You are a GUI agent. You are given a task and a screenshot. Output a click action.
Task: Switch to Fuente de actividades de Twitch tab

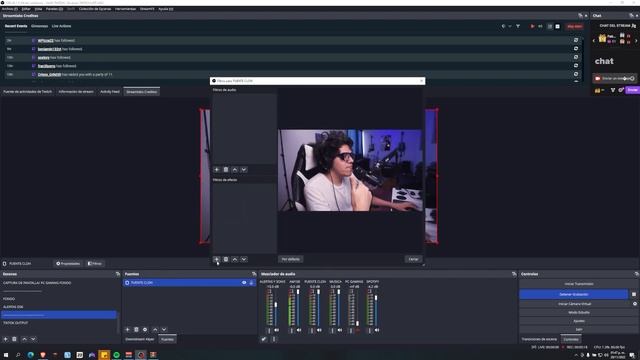(28, 92)
